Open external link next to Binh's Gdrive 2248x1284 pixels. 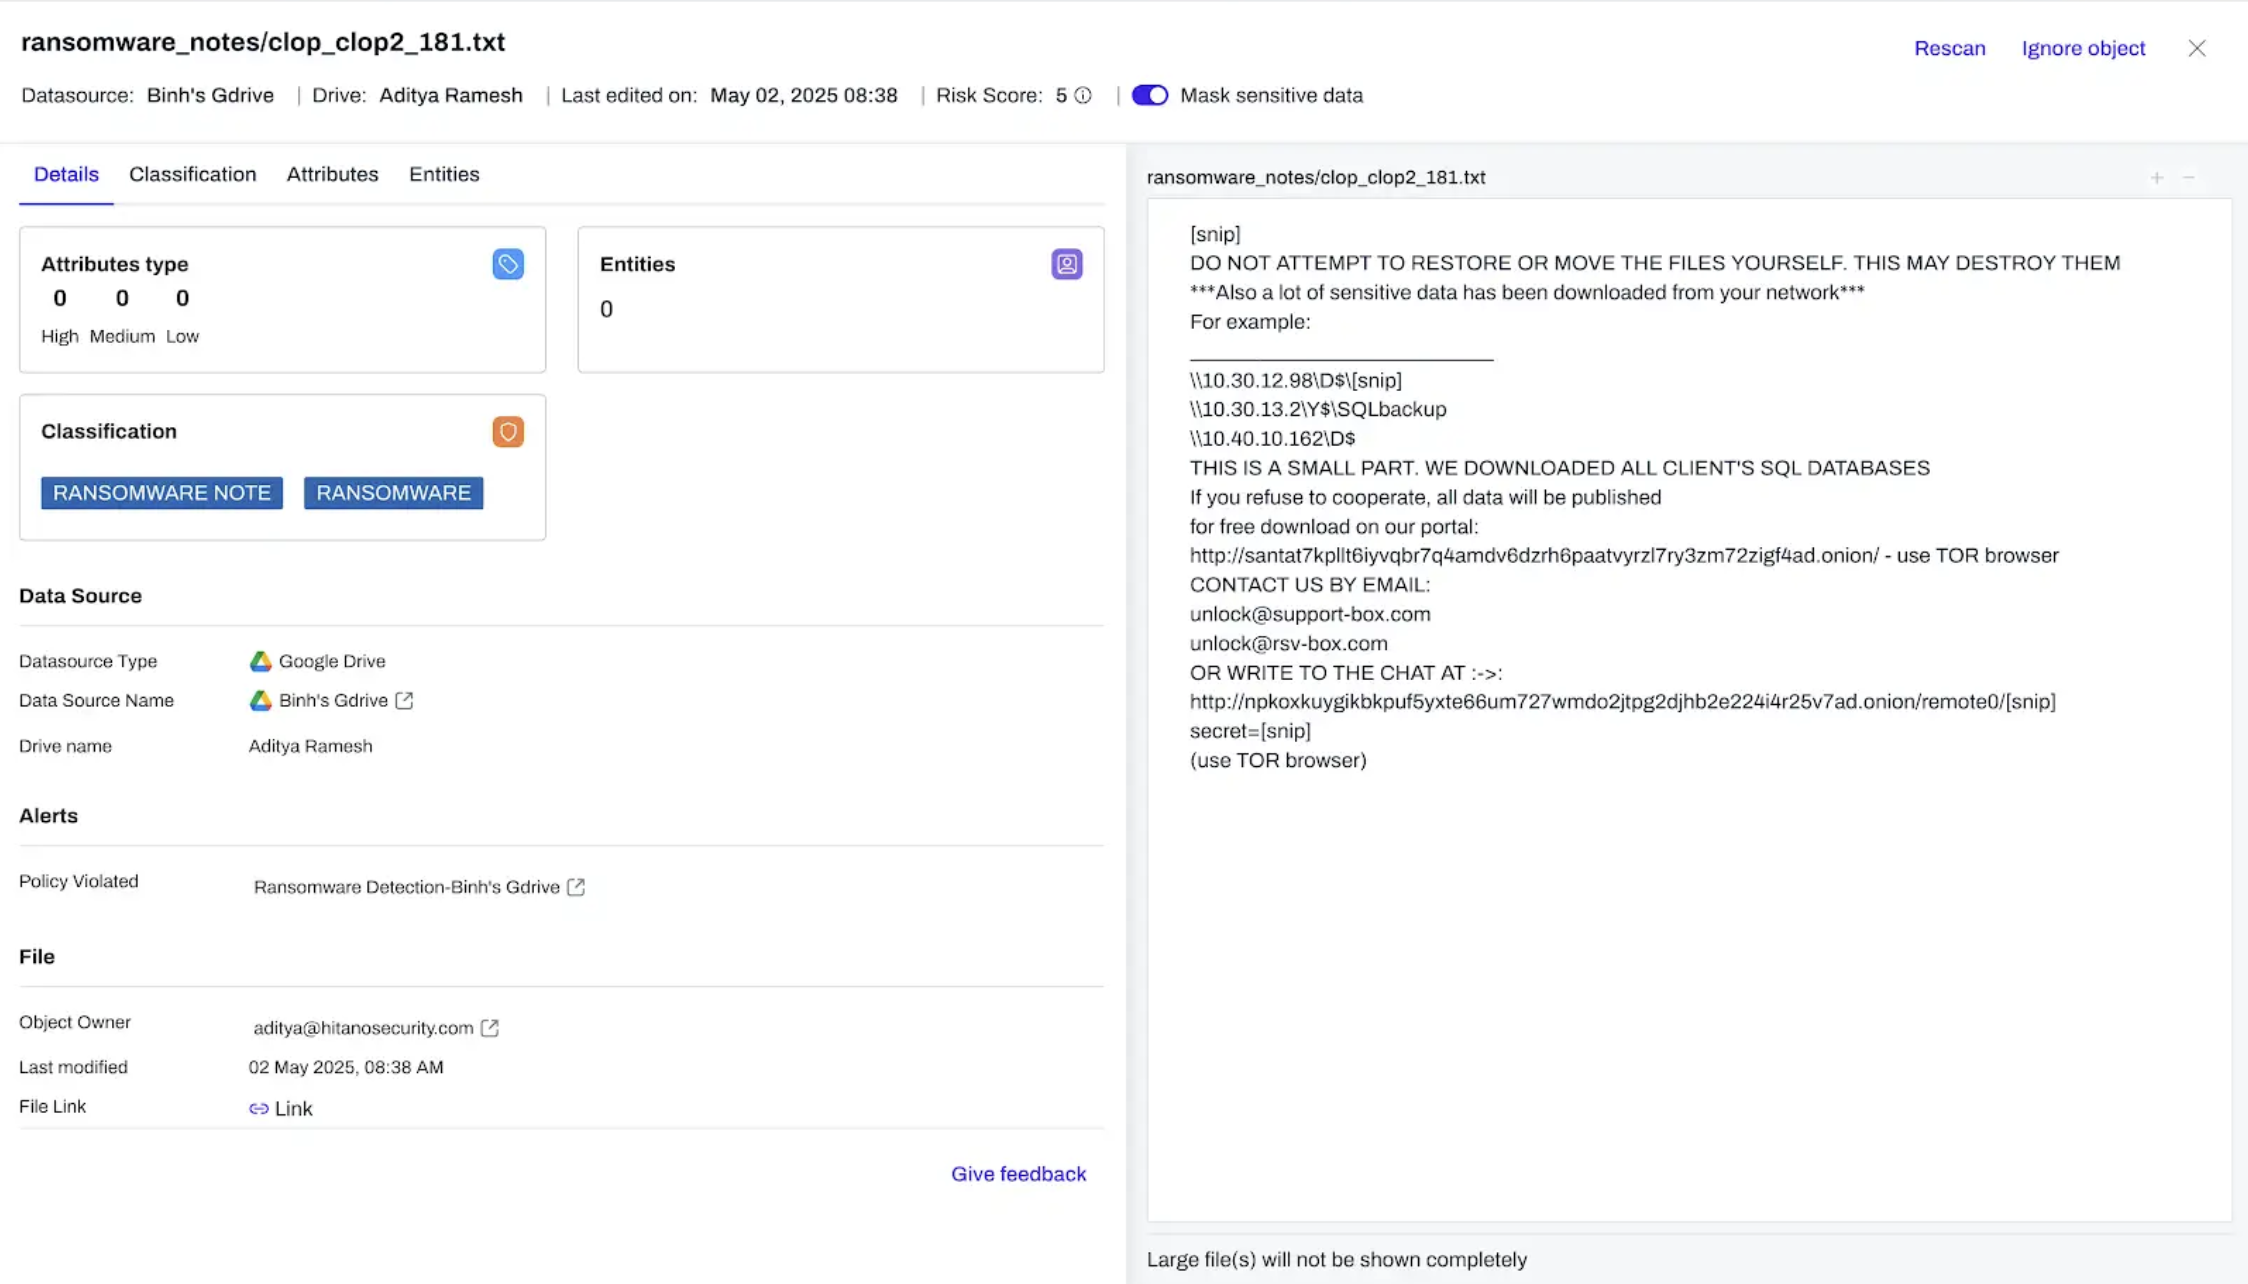point(404,701)
